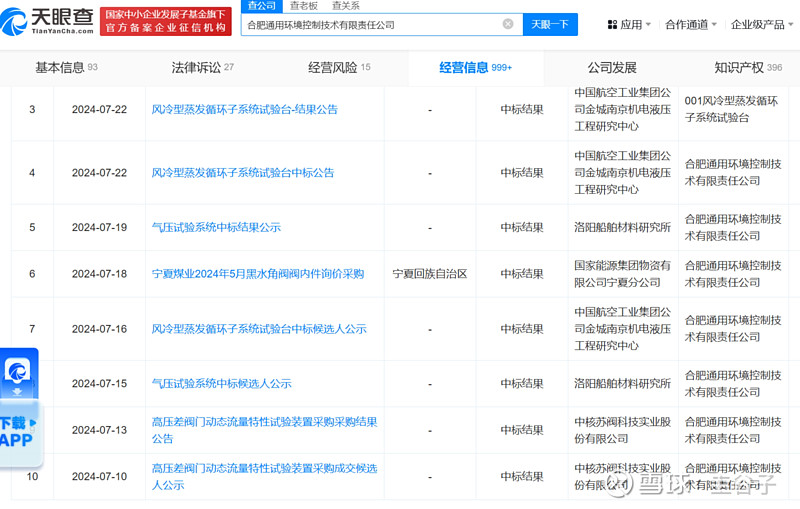Open the 知识产权 tab
Viewport: 800px width, 509px height.
click(x=748, y=67)
